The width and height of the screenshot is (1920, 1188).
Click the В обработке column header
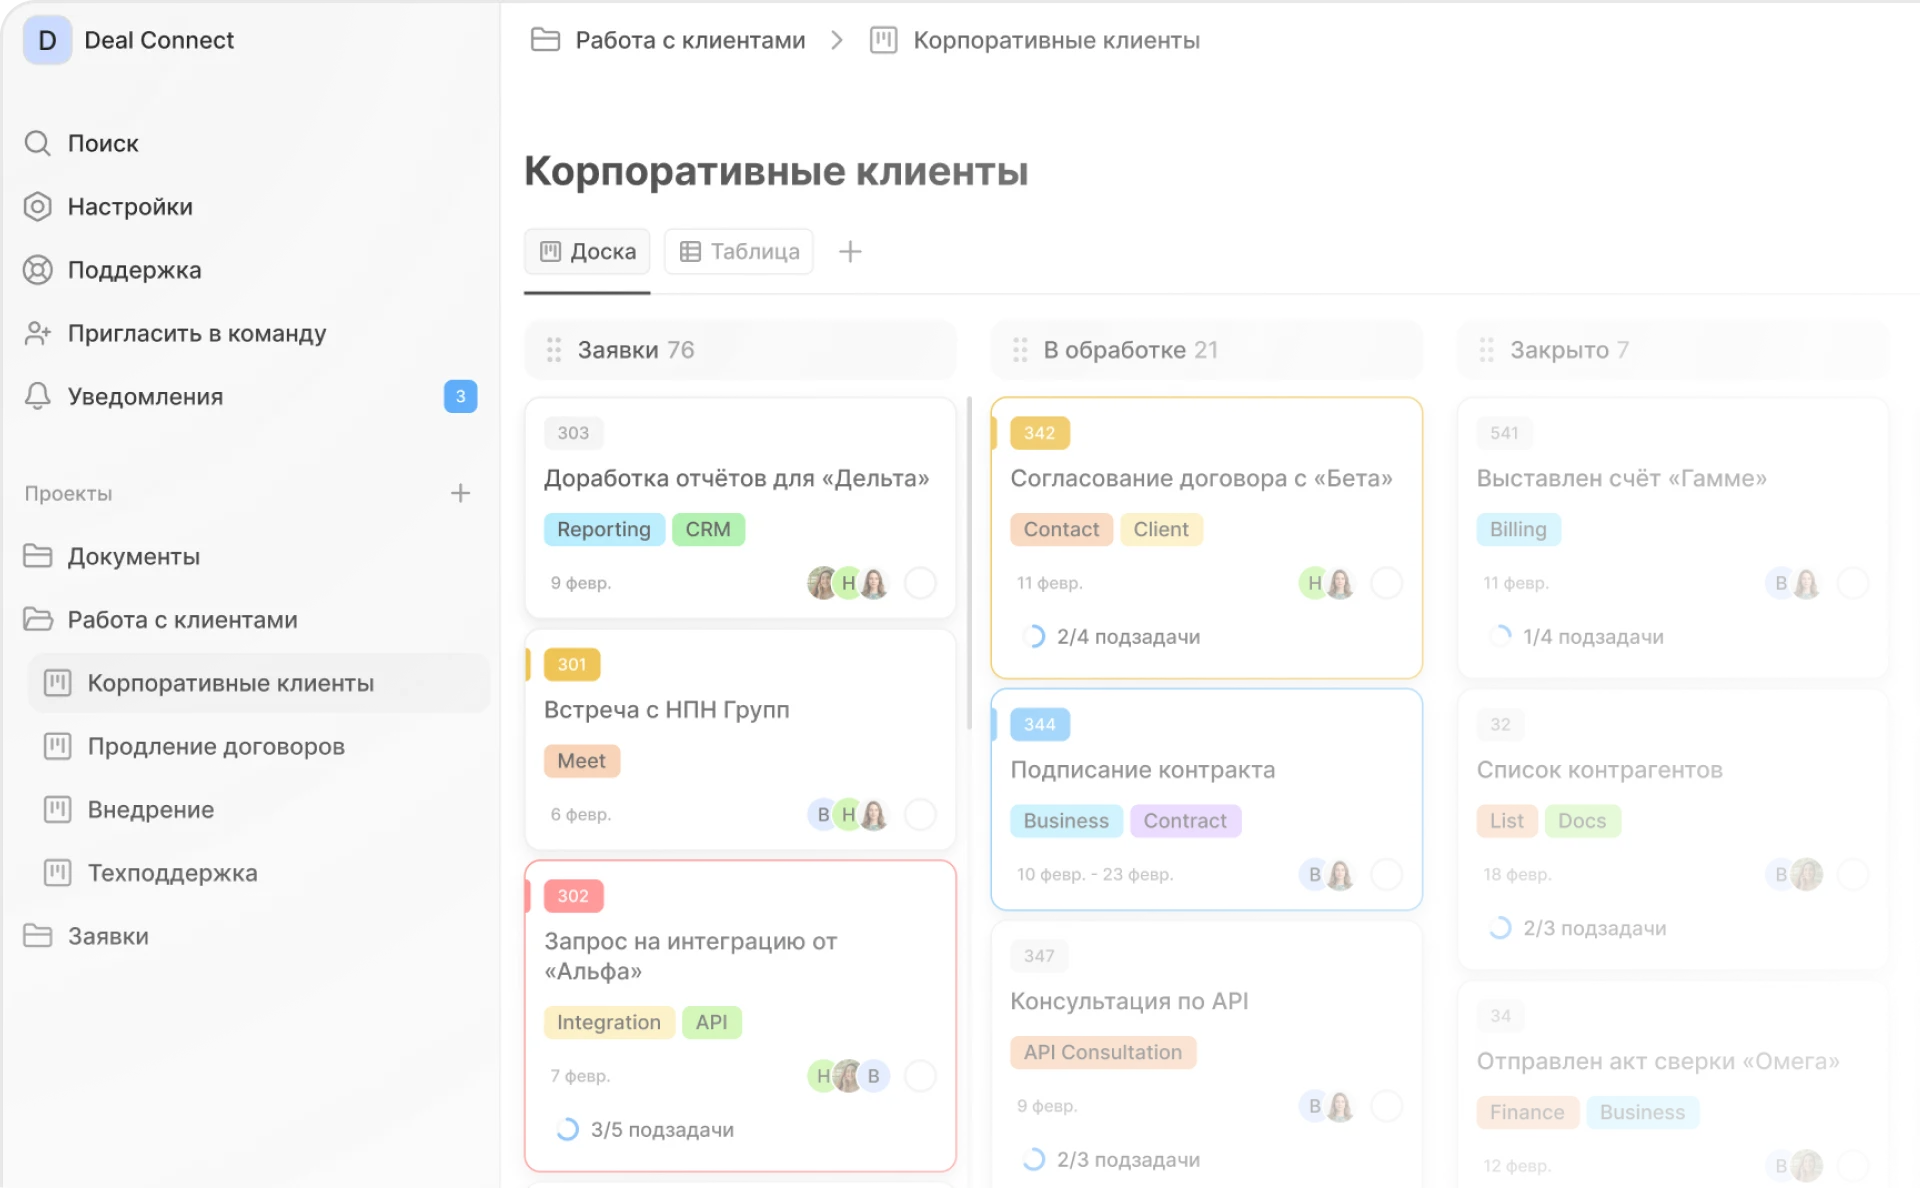click(x=1206, y=350)
